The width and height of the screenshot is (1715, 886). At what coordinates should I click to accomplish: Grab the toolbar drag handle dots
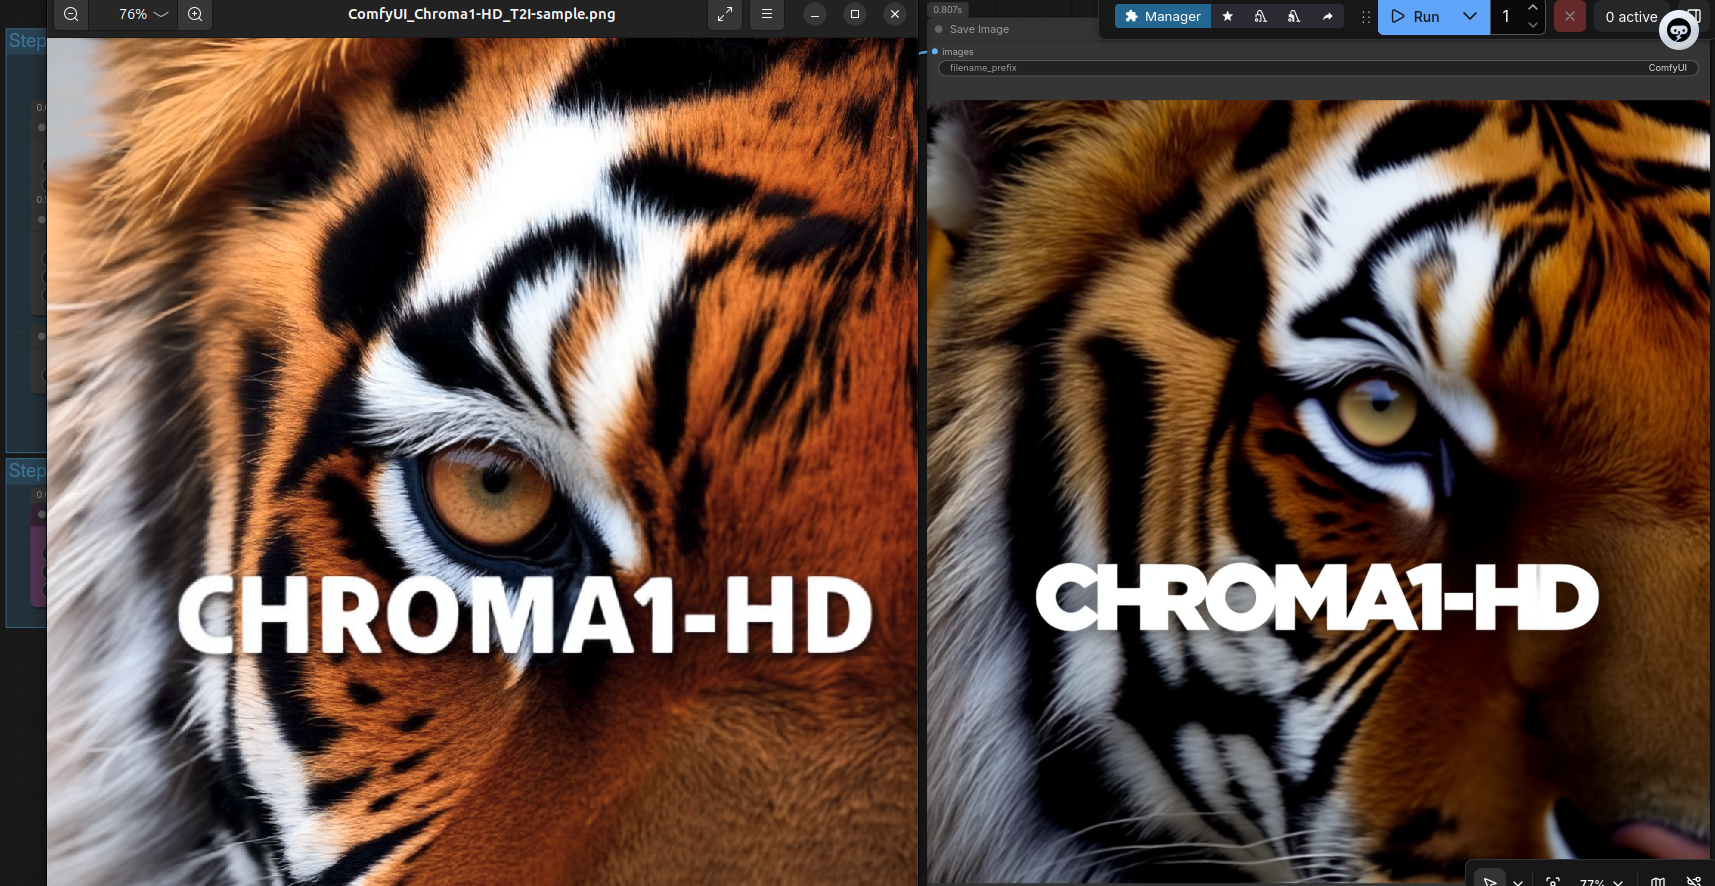(1366, 17)
